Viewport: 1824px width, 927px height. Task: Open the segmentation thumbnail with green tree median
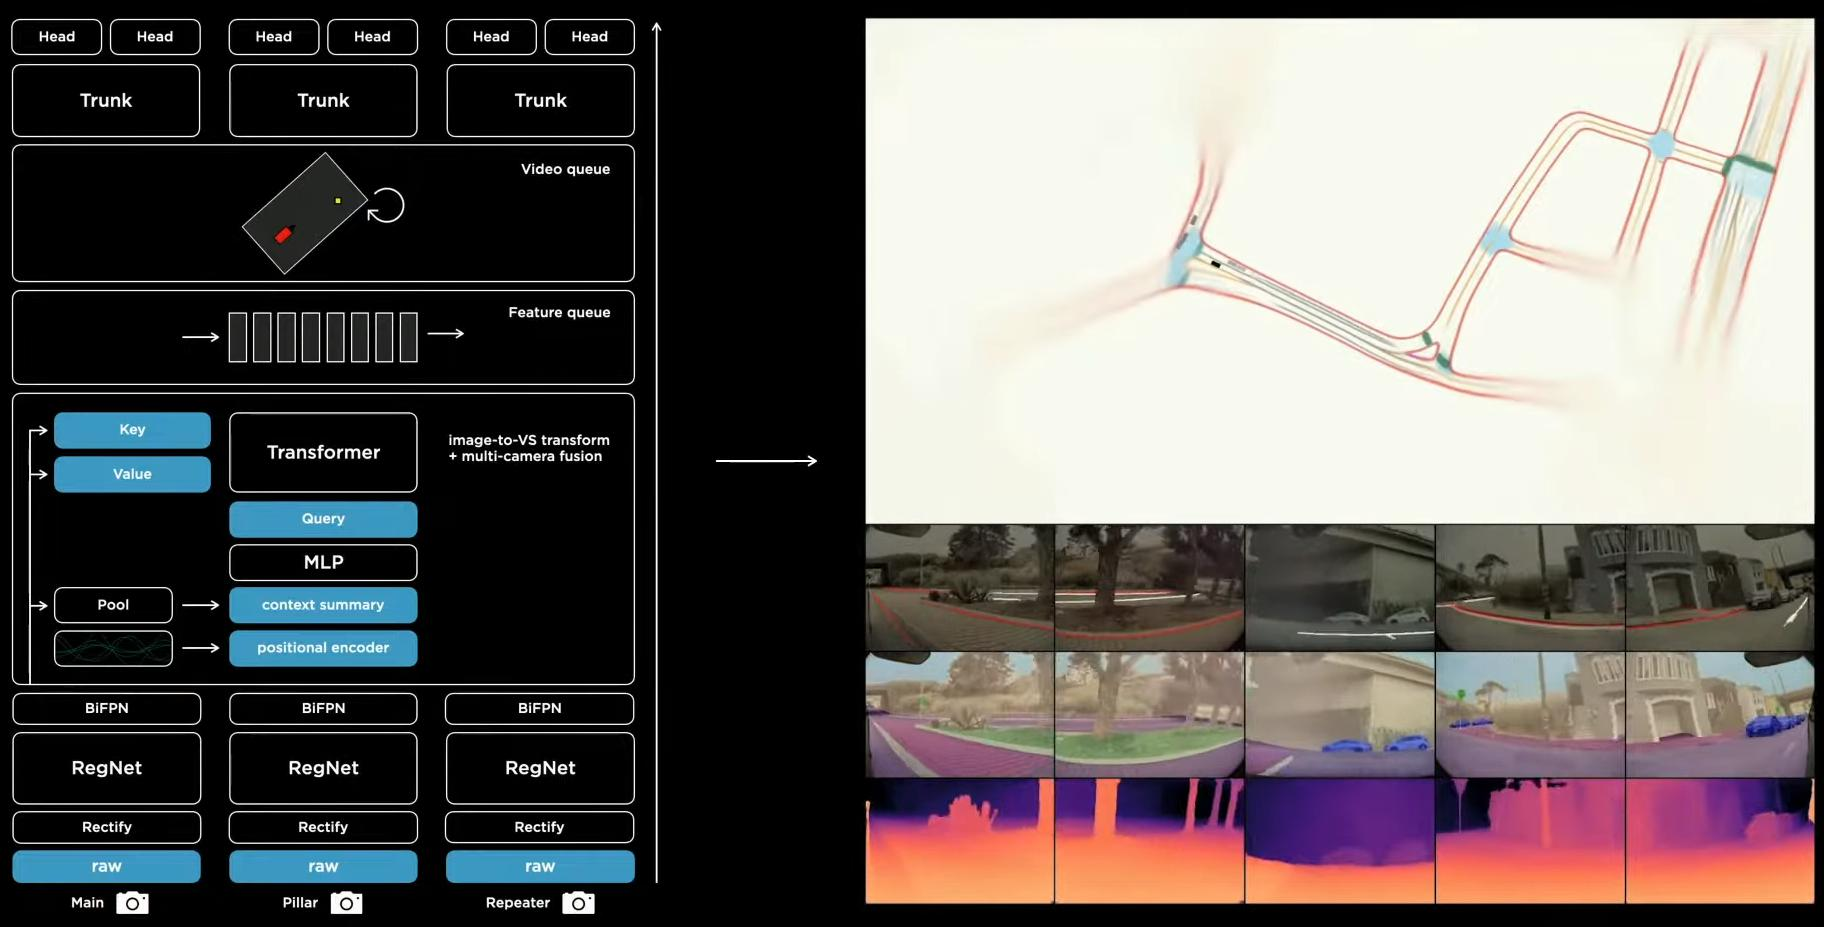tap(1150, 715)
